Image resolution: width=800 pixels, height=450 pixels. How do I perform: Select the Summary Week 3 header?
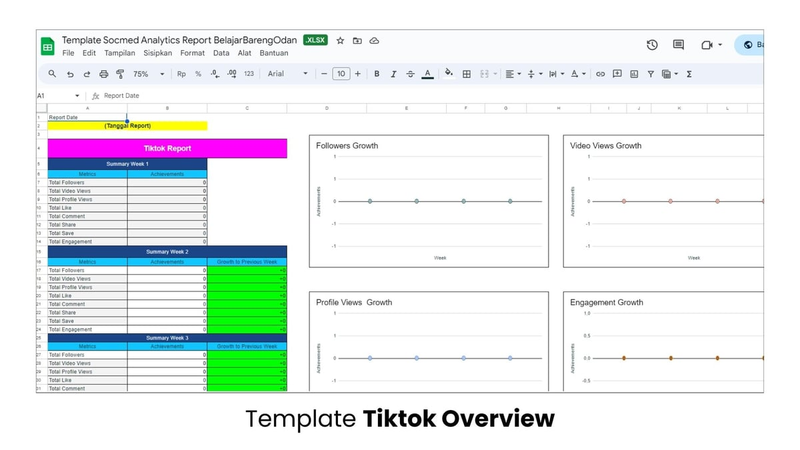coord(167,338)
